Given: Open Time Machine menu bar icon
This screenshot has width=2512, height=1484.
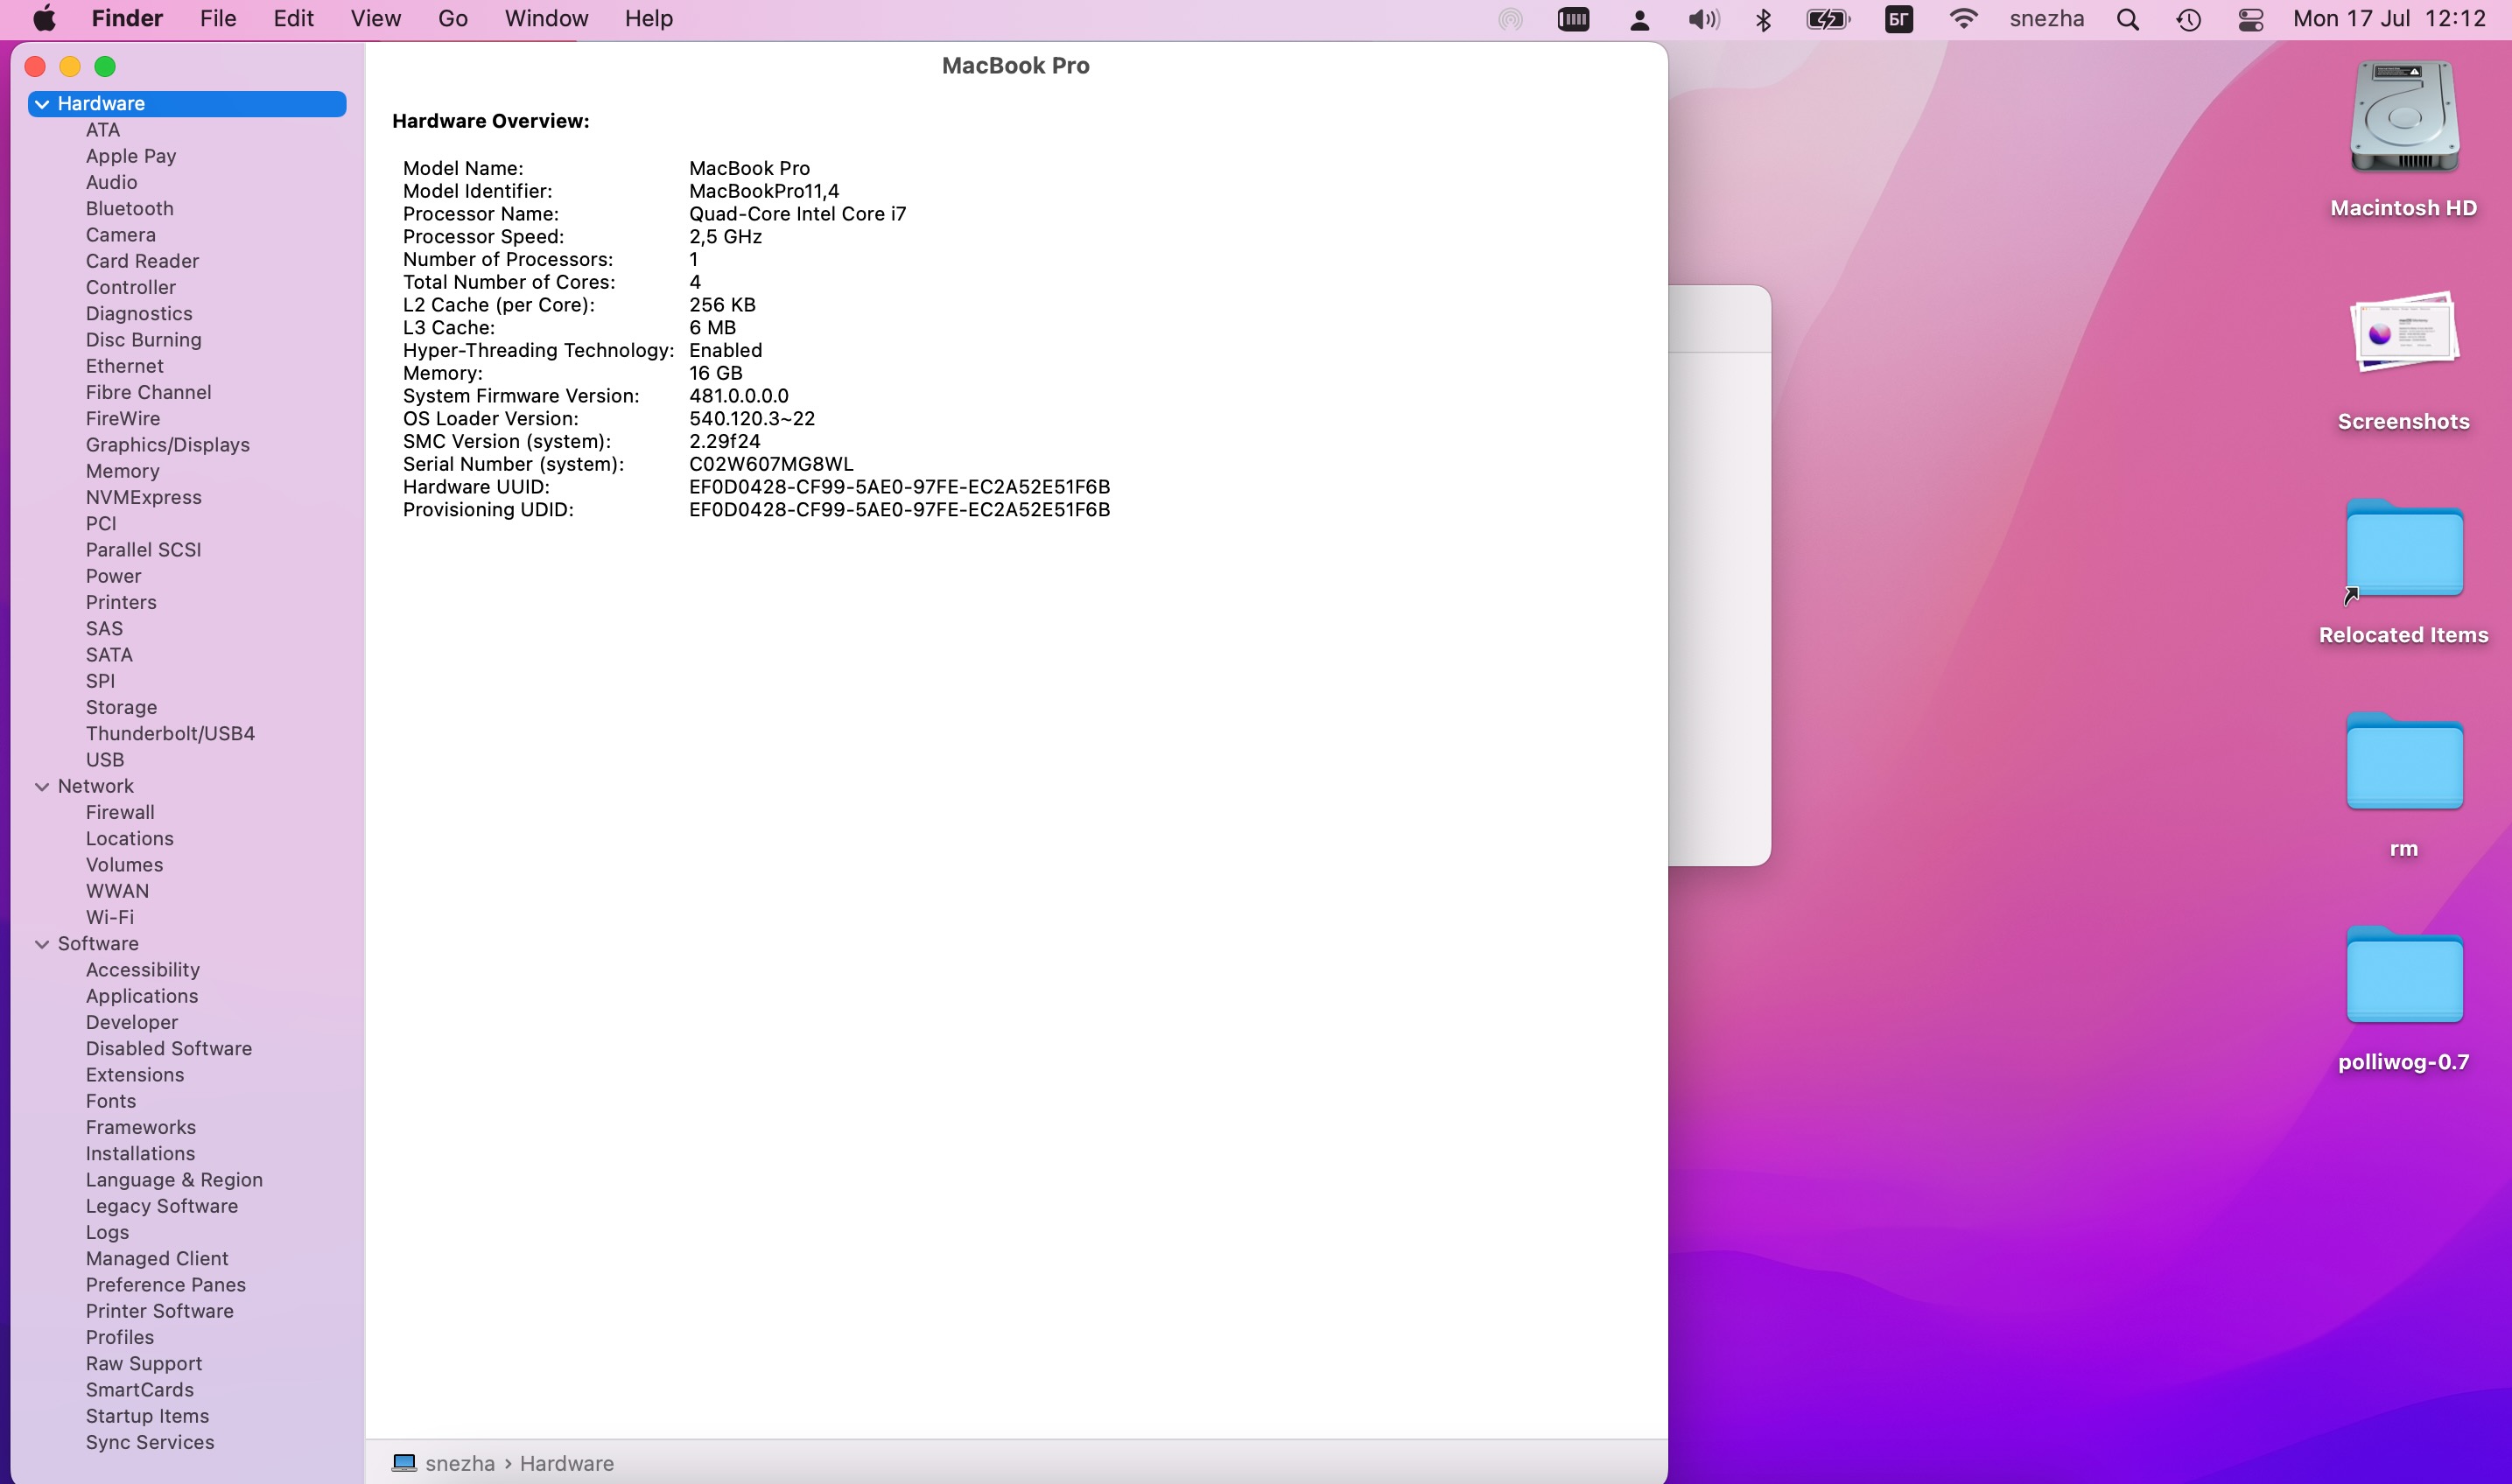Looking at the screenshot, I should 2188,20.
